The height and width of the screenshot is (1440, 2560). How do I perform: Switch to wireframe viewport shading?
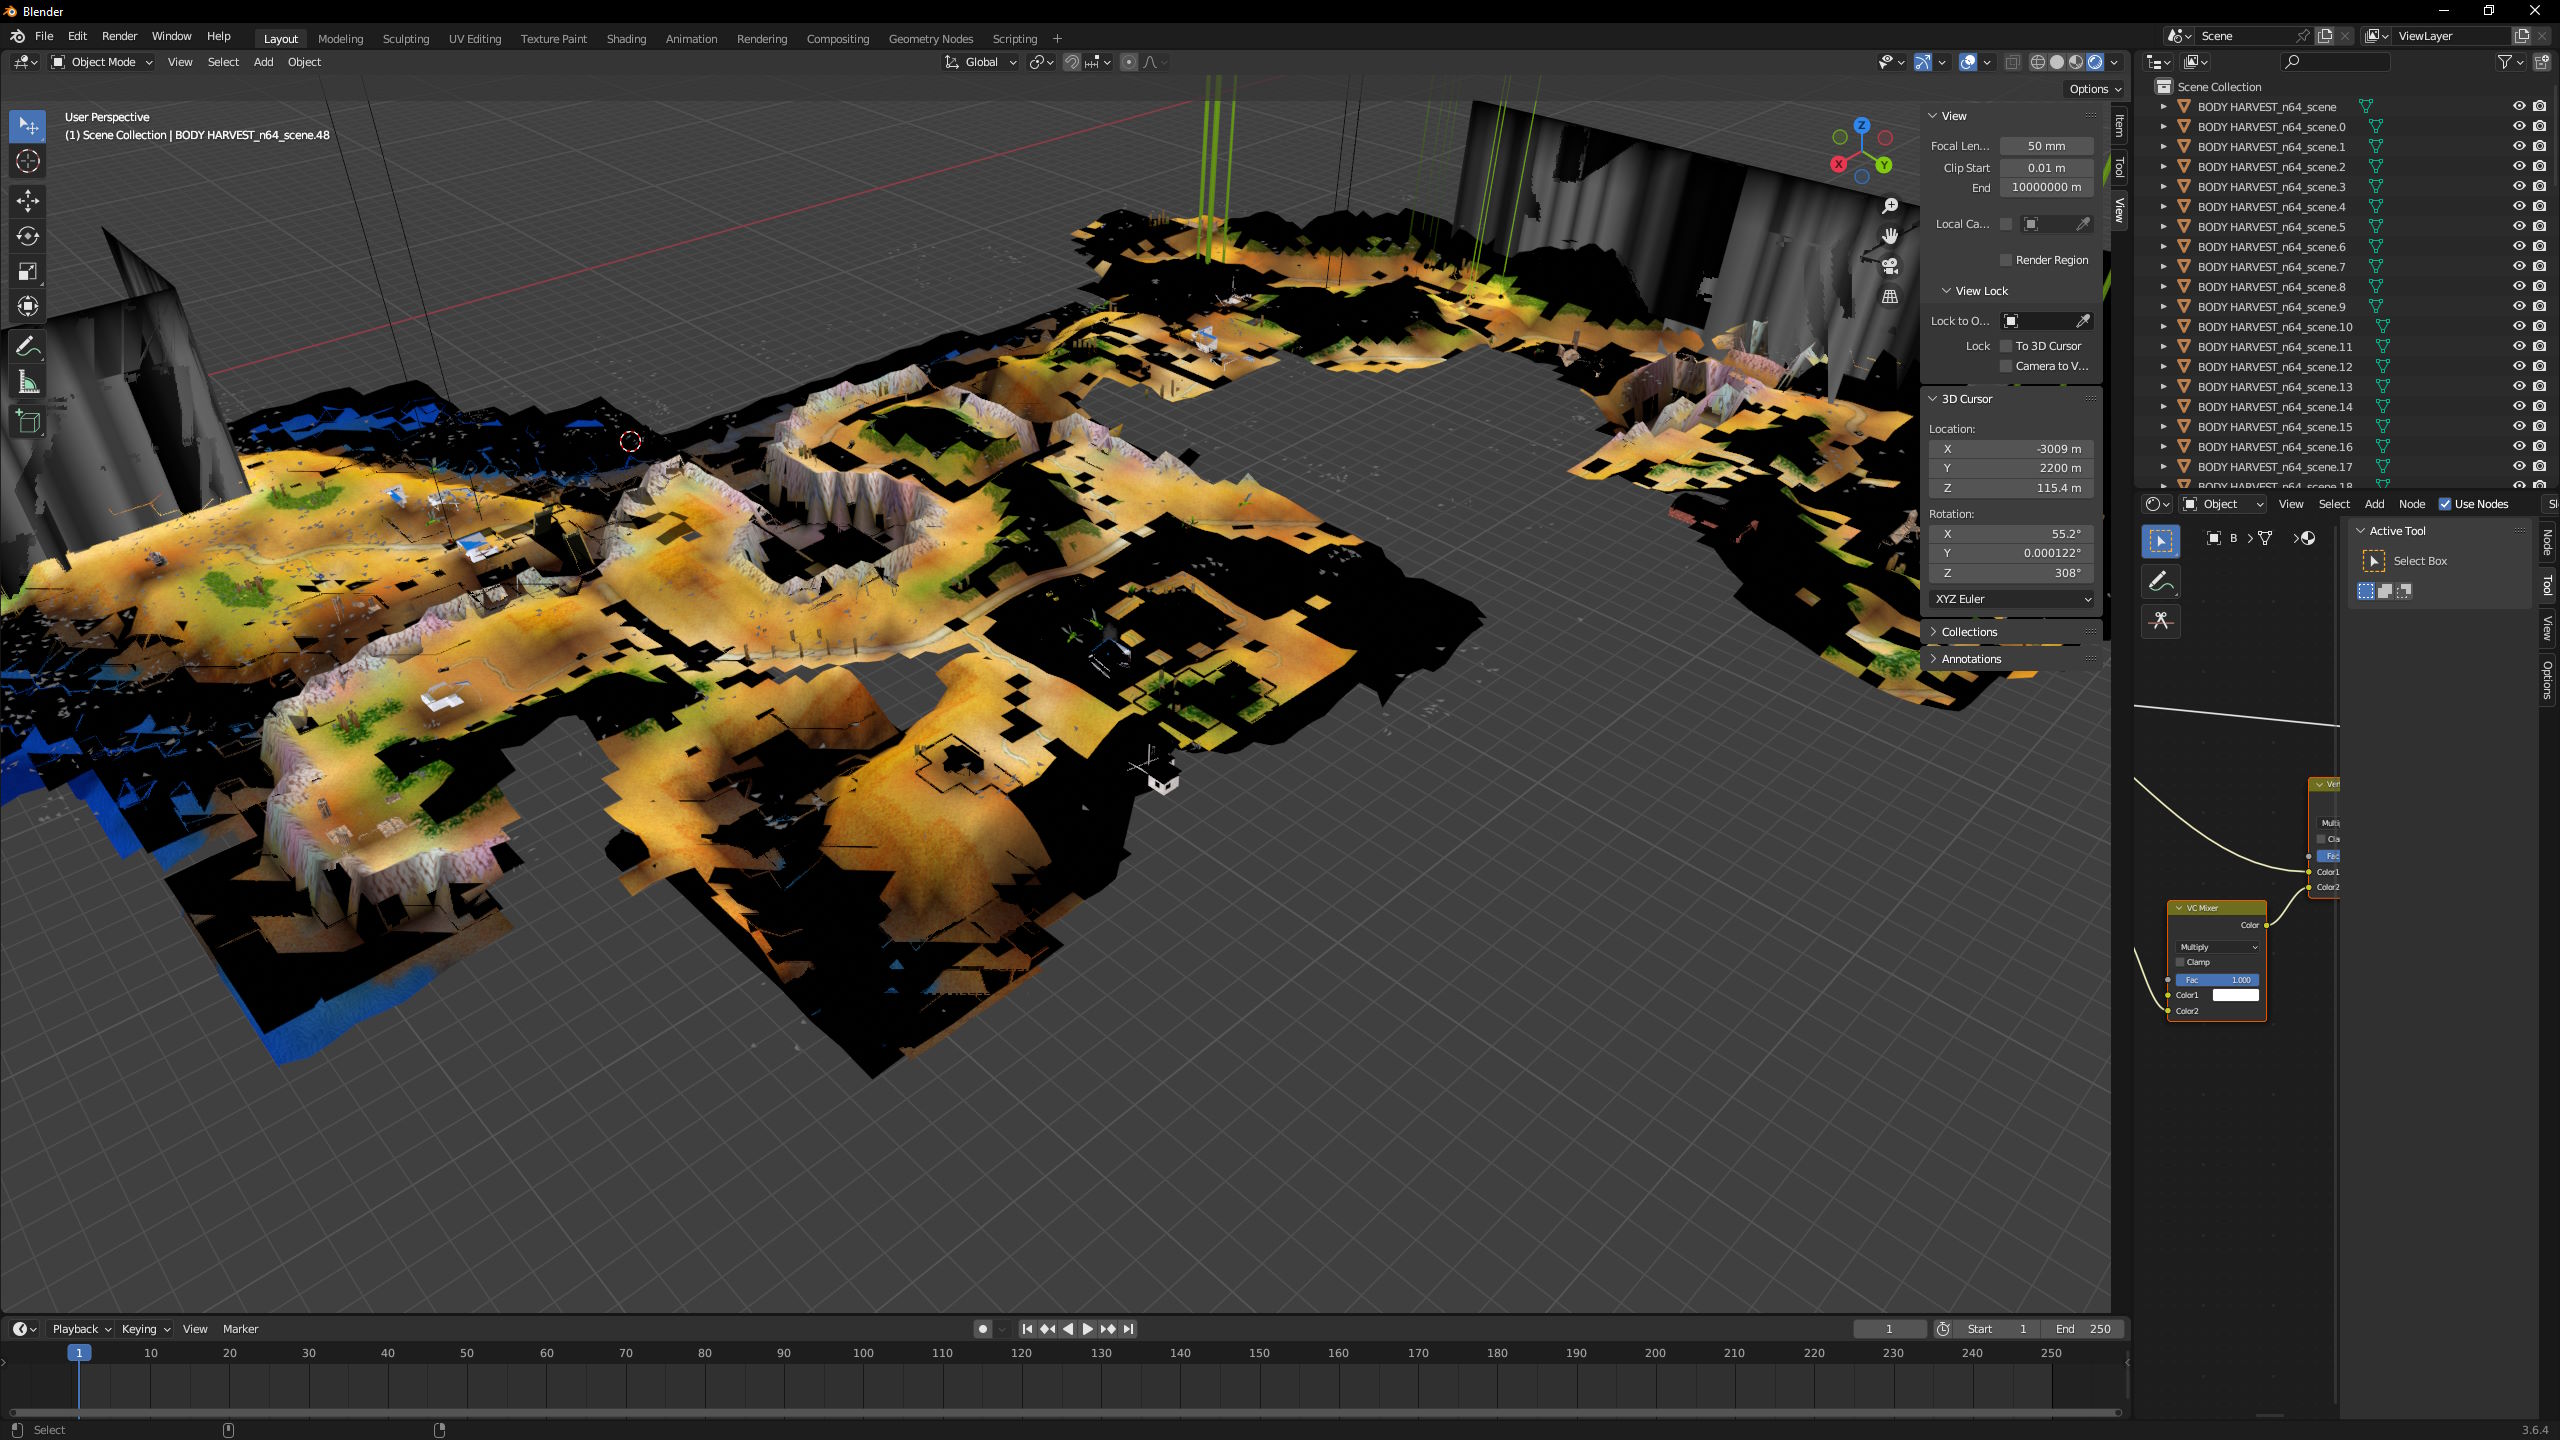tap(2038, 62)
